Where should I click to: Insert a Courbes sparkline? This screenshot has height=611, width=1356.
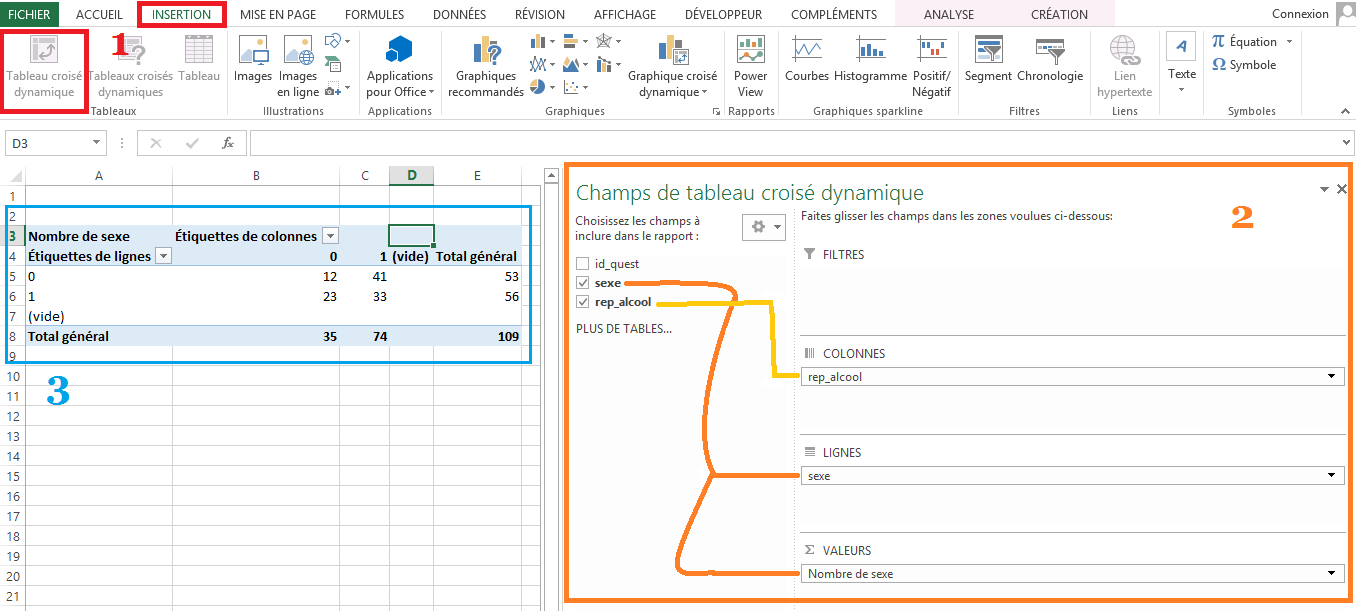point(807,62)
